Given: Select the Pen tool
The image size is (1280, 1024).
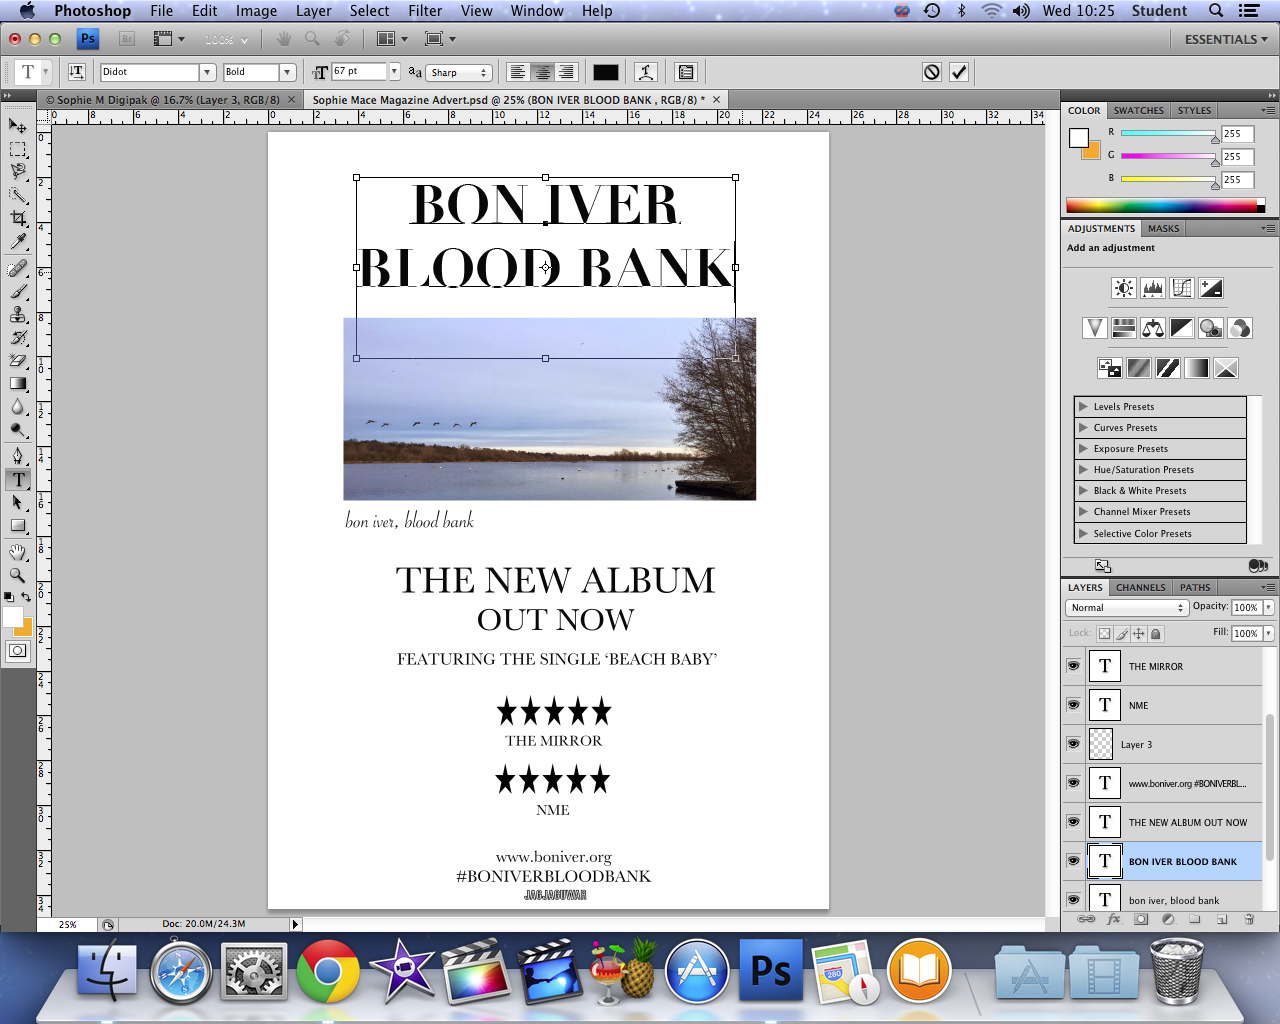Looking at the screenshot, I should 18,456.
